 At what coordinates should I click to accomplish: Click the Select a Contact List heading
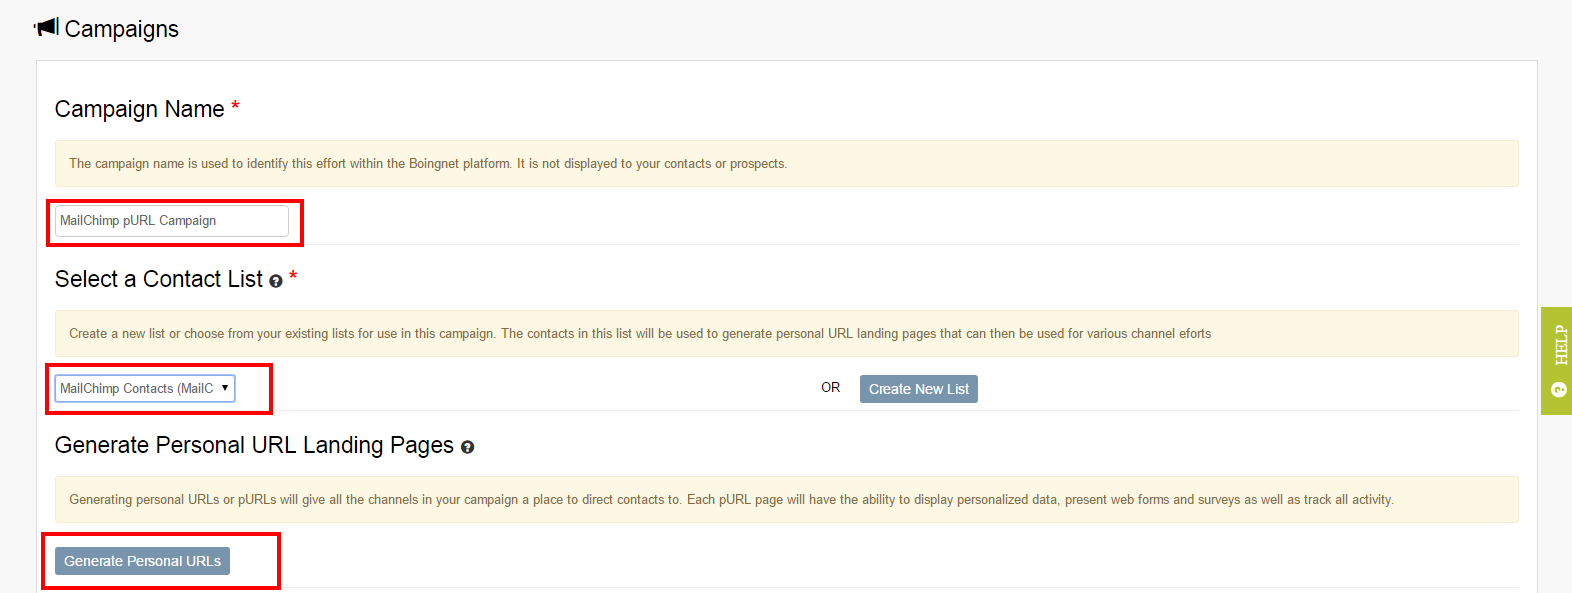[159, 279]
